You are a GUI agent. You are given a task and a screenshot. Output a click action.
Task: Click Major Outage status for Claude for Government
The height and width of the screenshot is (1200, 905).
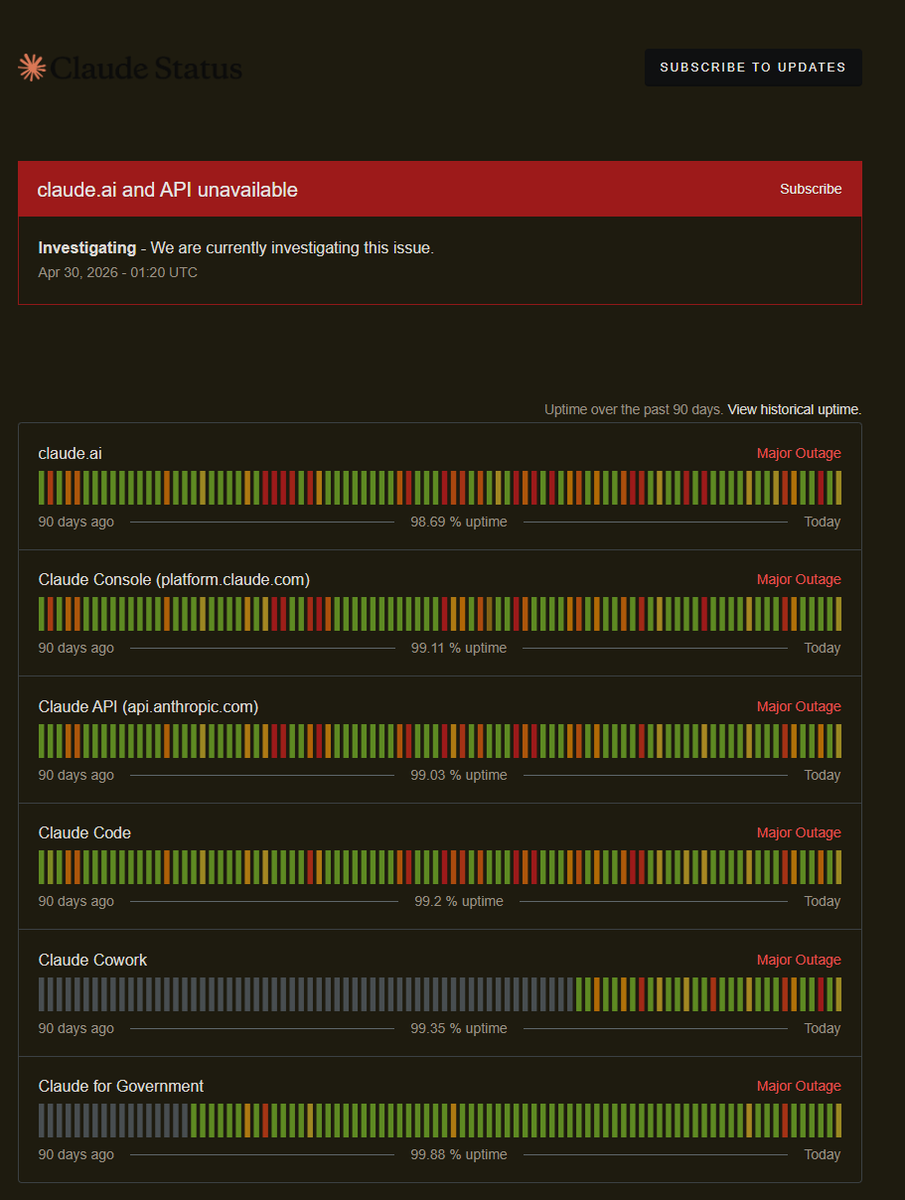pos(799,1086)
